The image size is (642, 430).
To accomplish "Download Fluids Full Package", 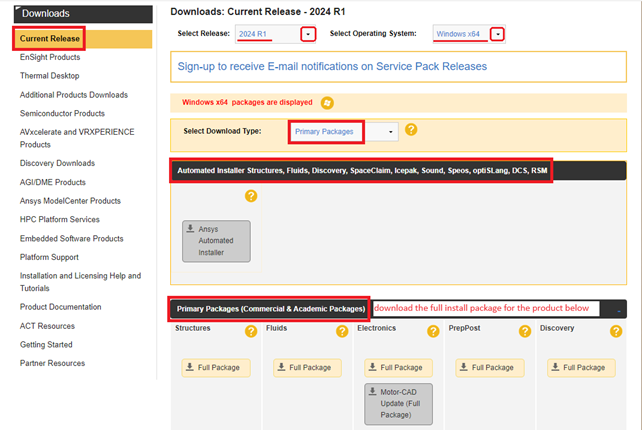I will tap(307, 368).
